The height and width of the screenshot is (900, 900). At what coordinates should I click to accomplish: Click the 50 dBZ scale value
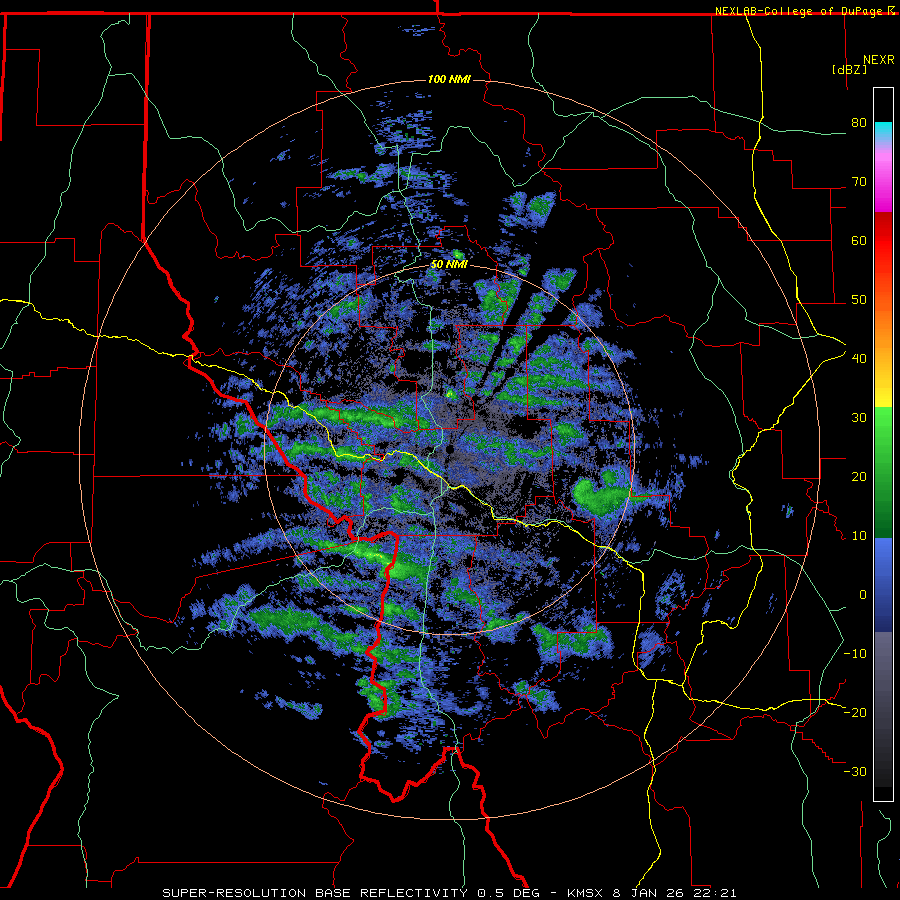859,300
